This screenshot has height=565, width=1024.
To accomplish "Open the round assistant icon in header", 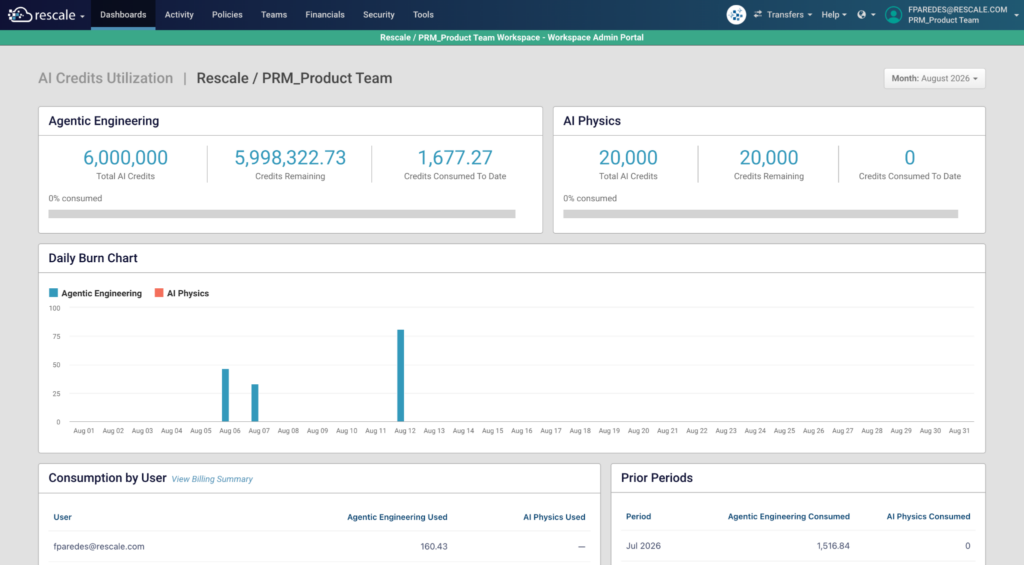I will click(x=736, y=14).
